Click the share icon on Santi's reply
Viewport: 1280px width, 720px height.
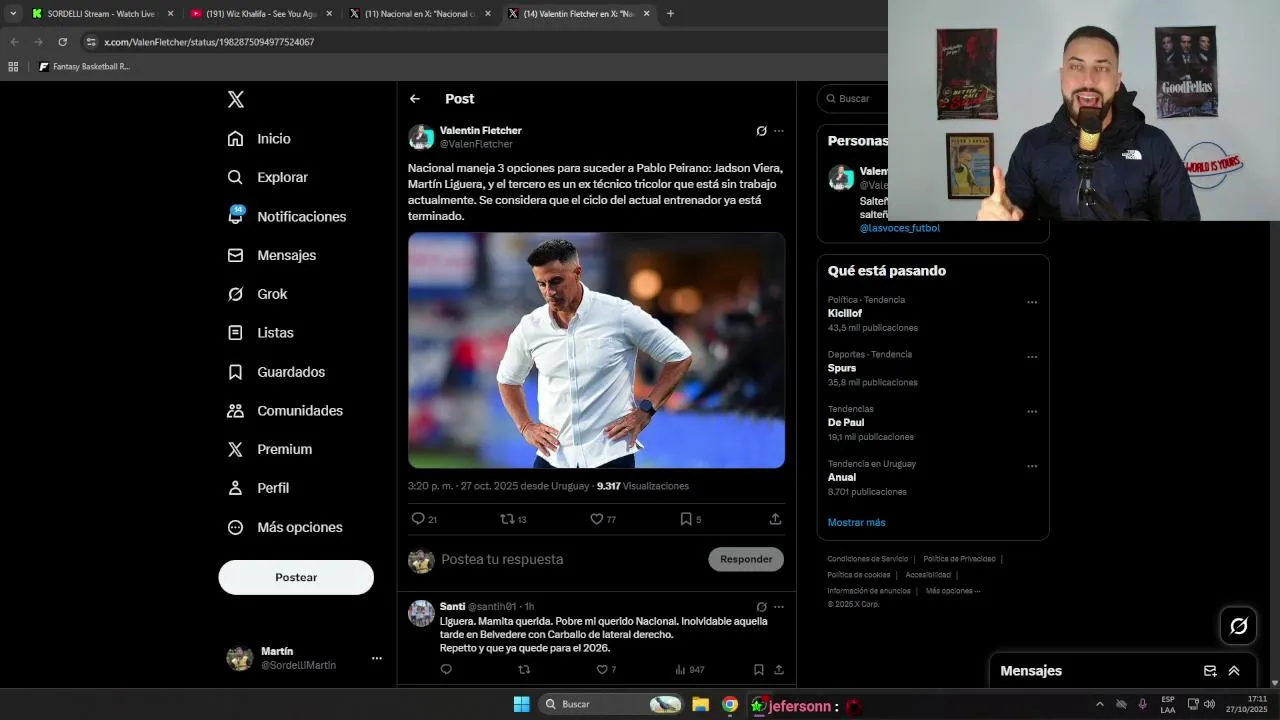tap(778, 670)
